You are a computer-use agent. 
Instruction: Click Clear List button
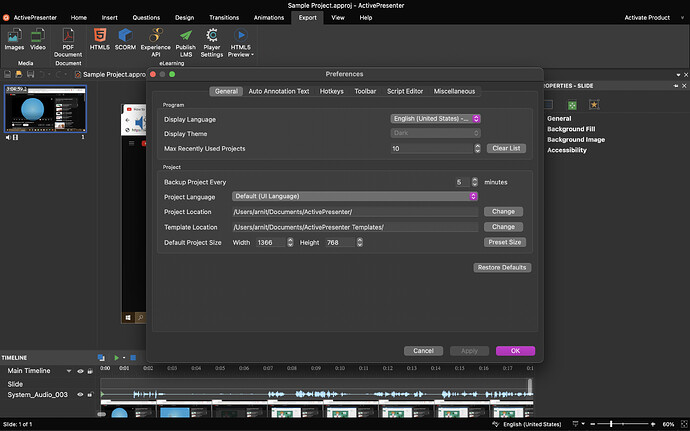[x=506, y=148]
